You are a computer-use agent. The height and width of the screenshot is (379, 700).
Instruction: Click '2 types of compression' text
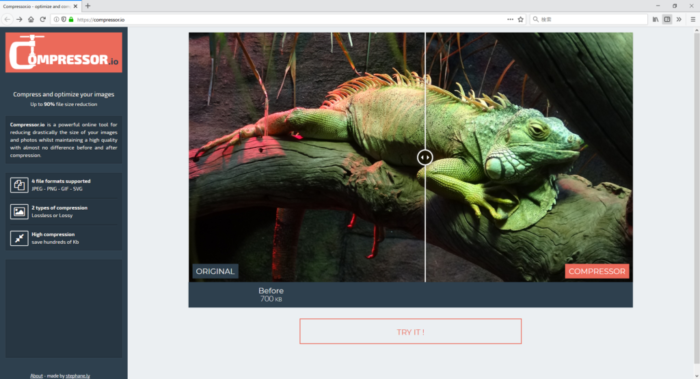coord(59,208)
